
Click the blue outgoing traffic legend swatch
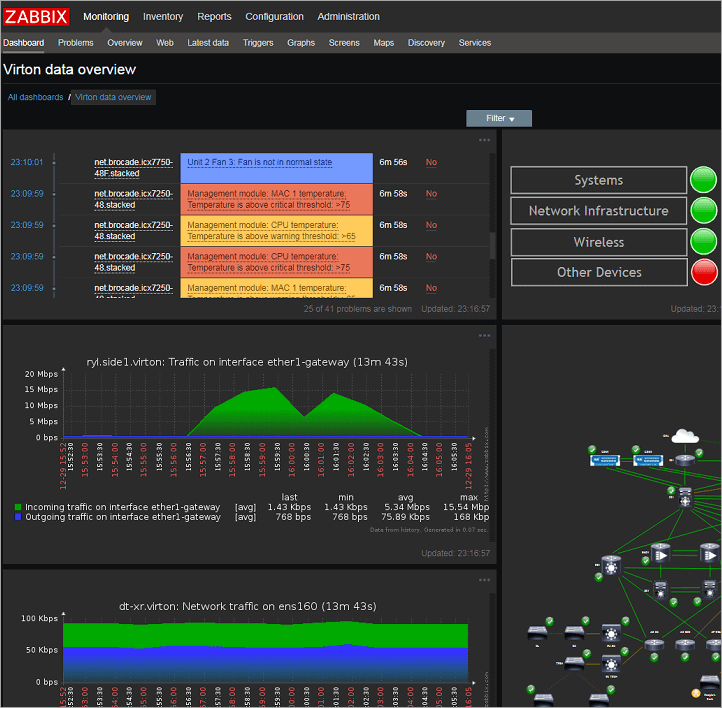19,517
